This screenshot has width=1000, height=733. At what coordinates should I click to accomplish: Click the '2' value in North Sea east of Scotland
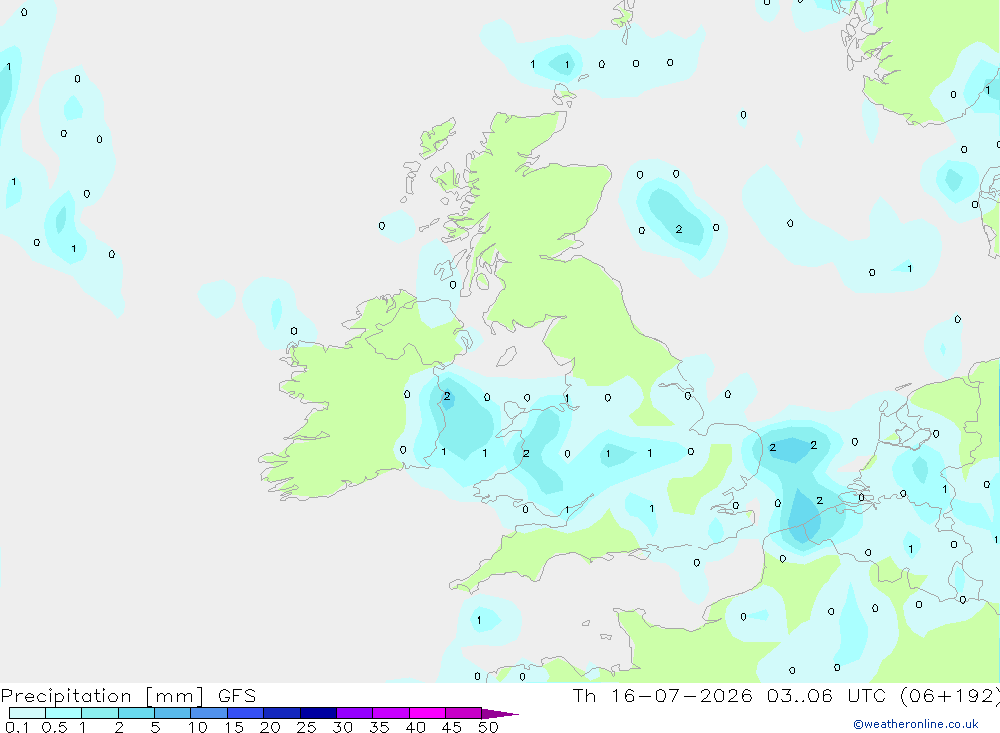pos(679,229)
